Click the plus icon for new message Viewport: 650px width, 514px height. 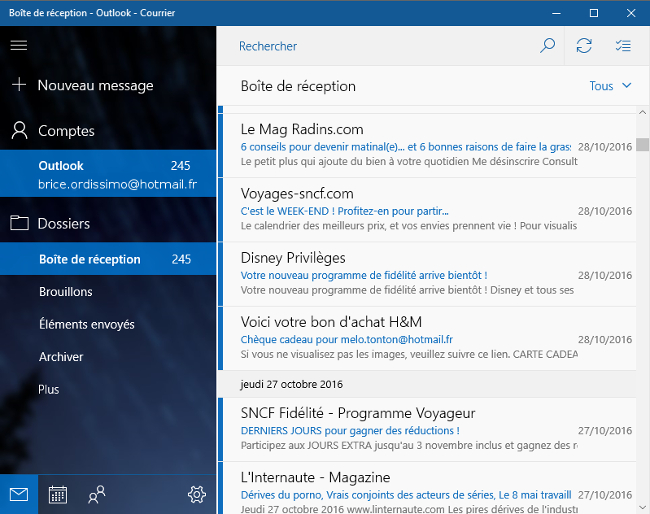(19, 85)
